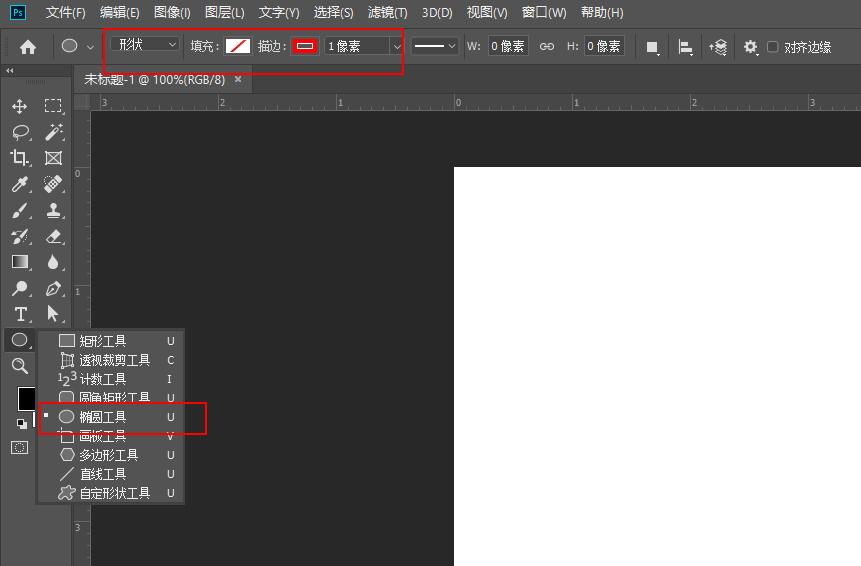Select 直线工具 in the shape flyout
Image resolution: width=861 pixels, height=566 pixels.
(x=102, y=474)
